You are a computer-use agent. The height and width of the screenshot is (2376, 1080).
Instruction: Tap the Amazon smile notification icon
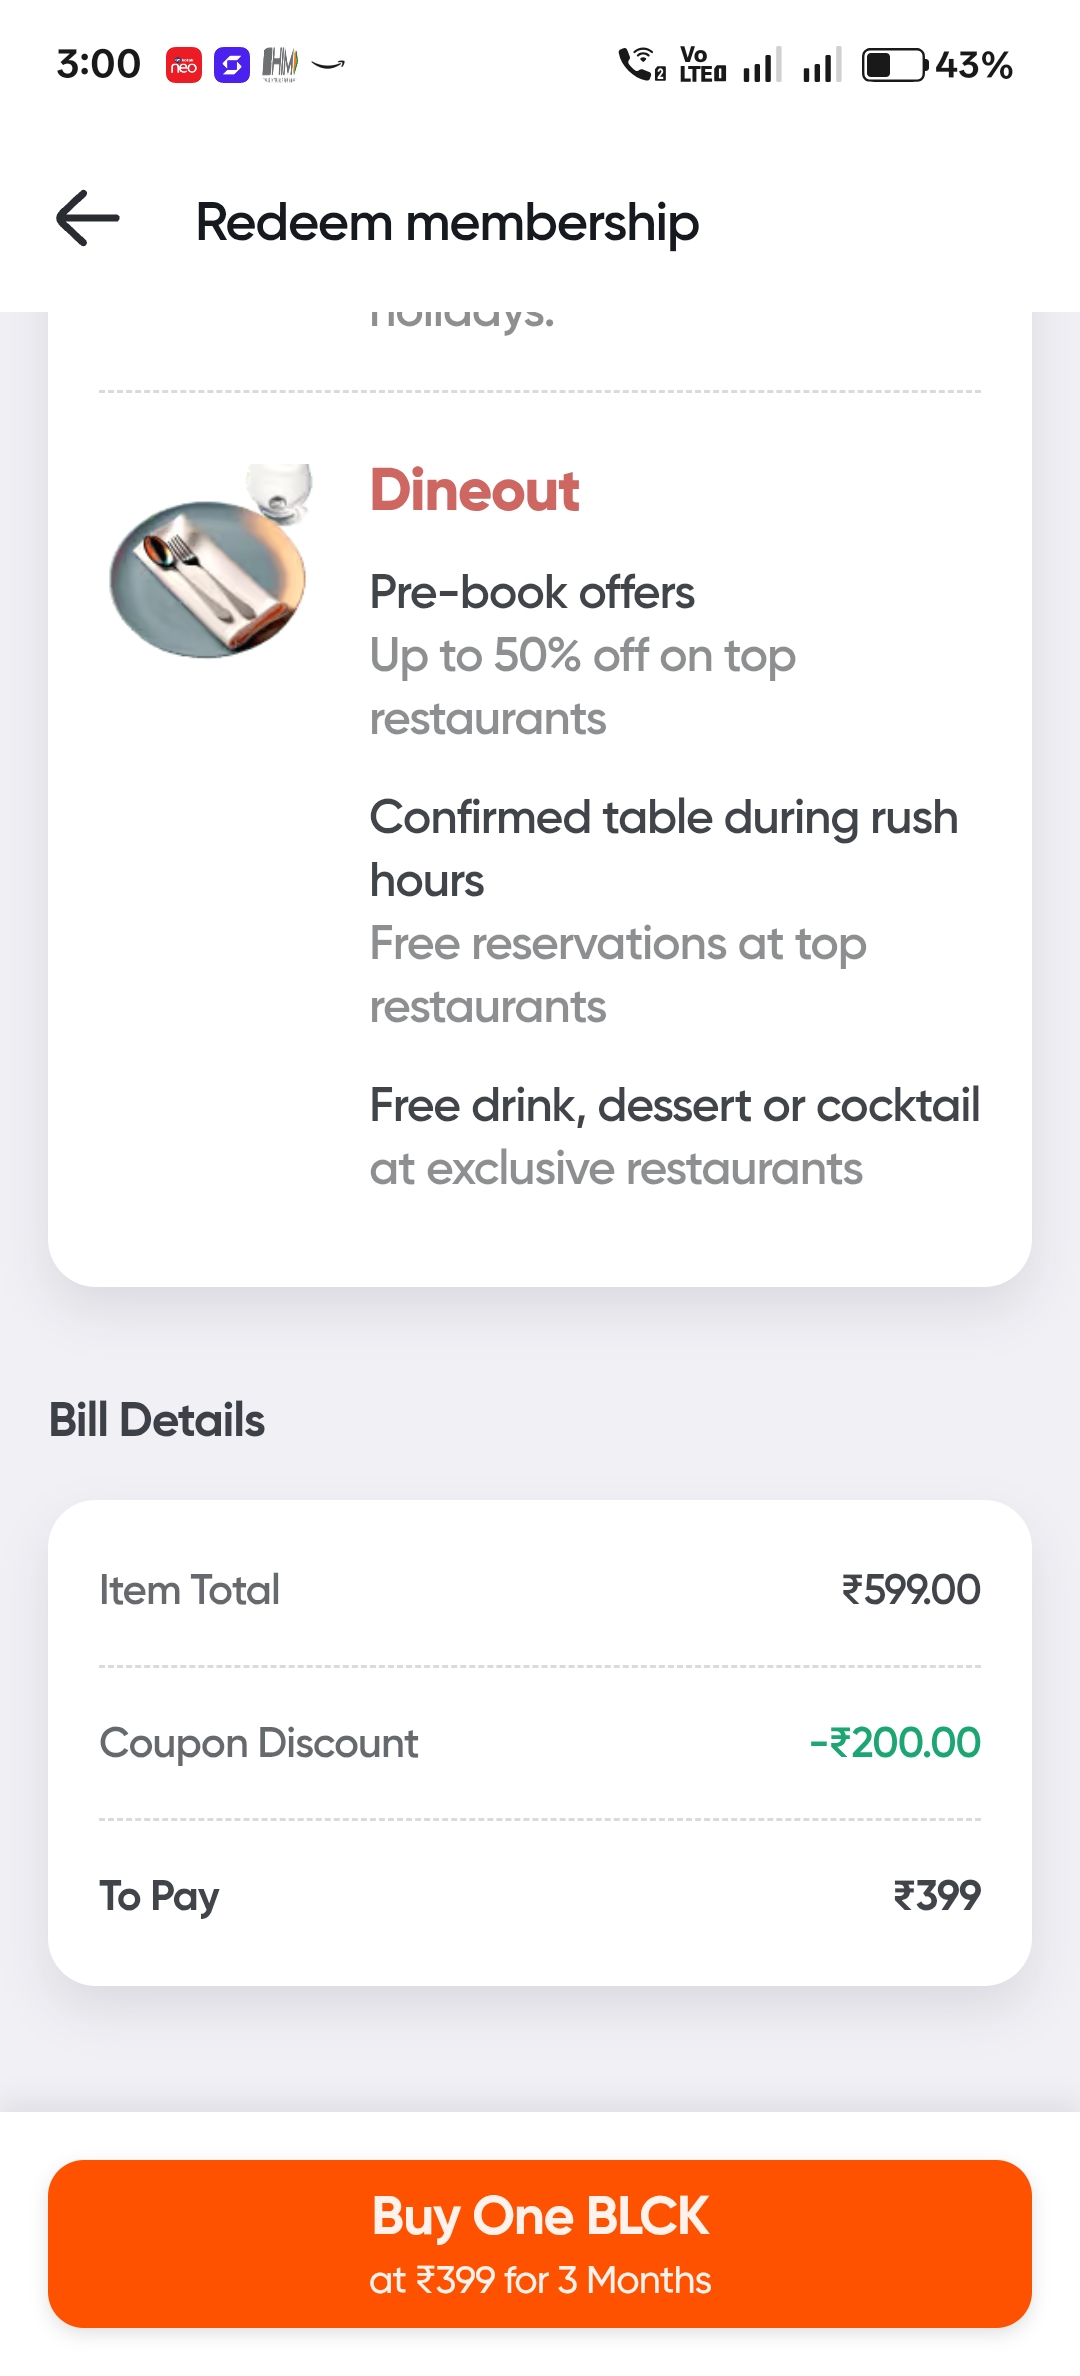328,66
